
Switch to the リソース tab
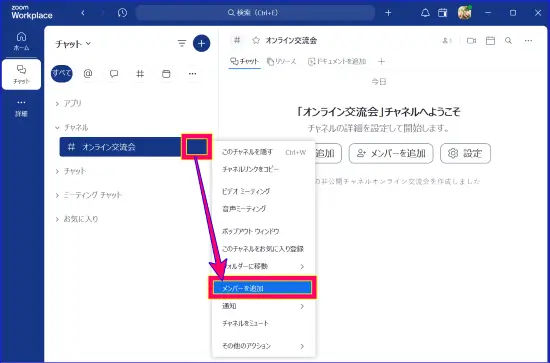[x=282, y=62]
